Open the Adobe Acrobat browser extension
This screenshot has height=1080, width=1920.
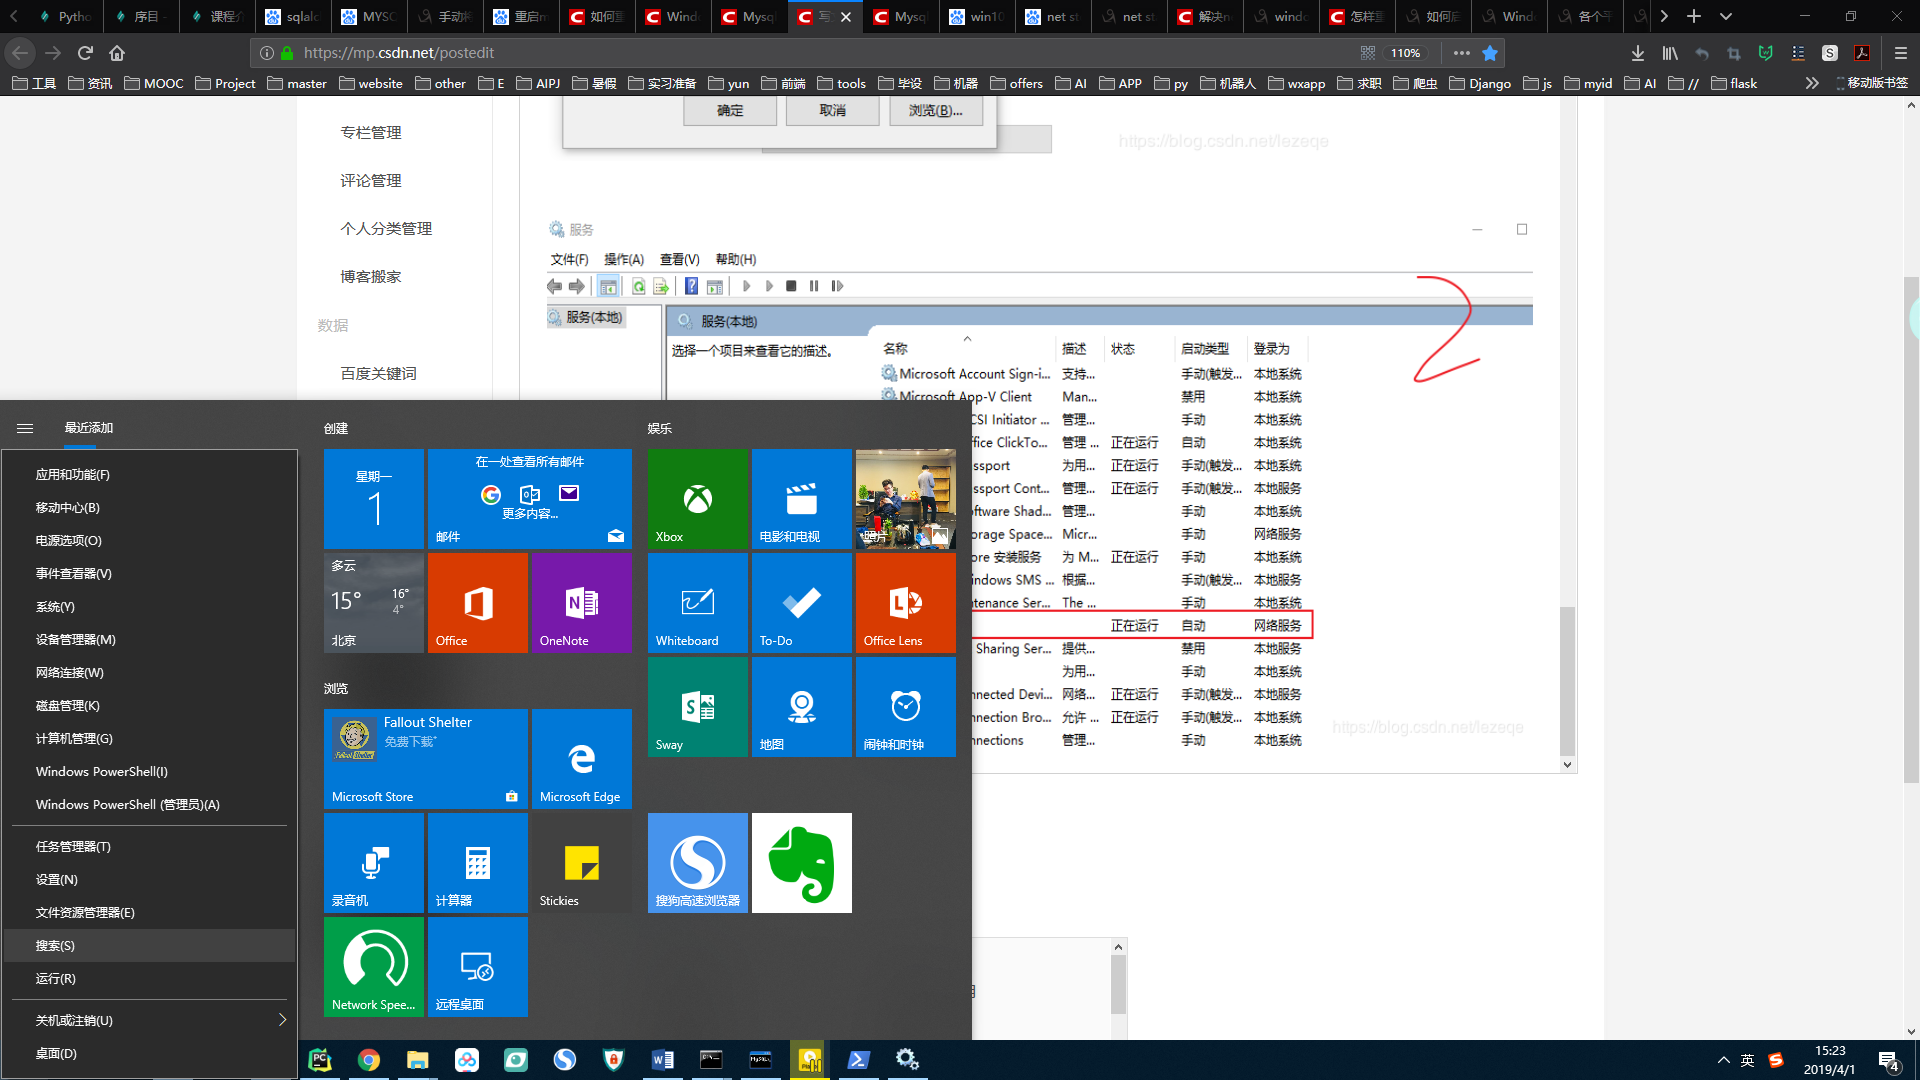tap(1863, 53)
